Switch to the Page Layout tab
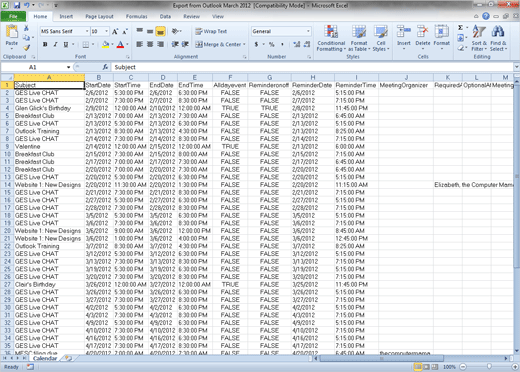Viewport: 520px width, 372px height. [99, 16]
